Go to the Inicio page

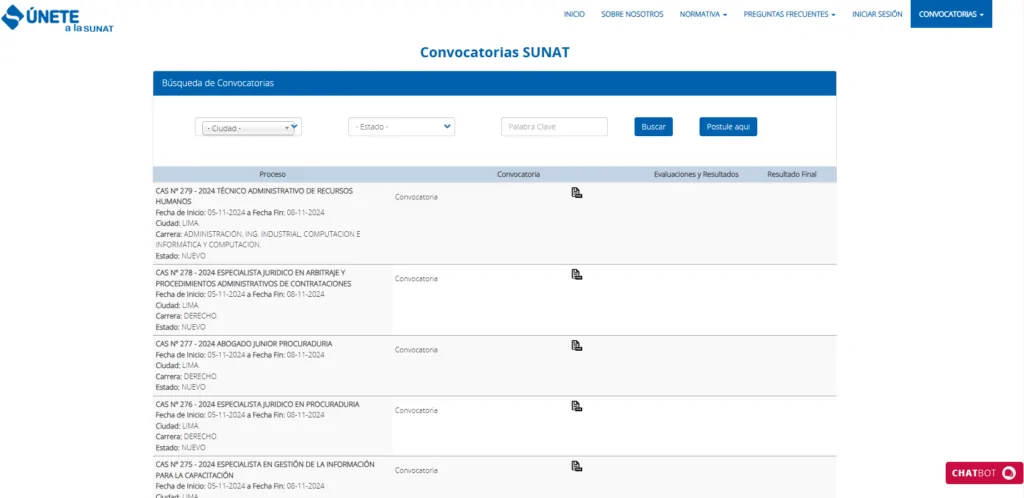[x=574, y=14]
